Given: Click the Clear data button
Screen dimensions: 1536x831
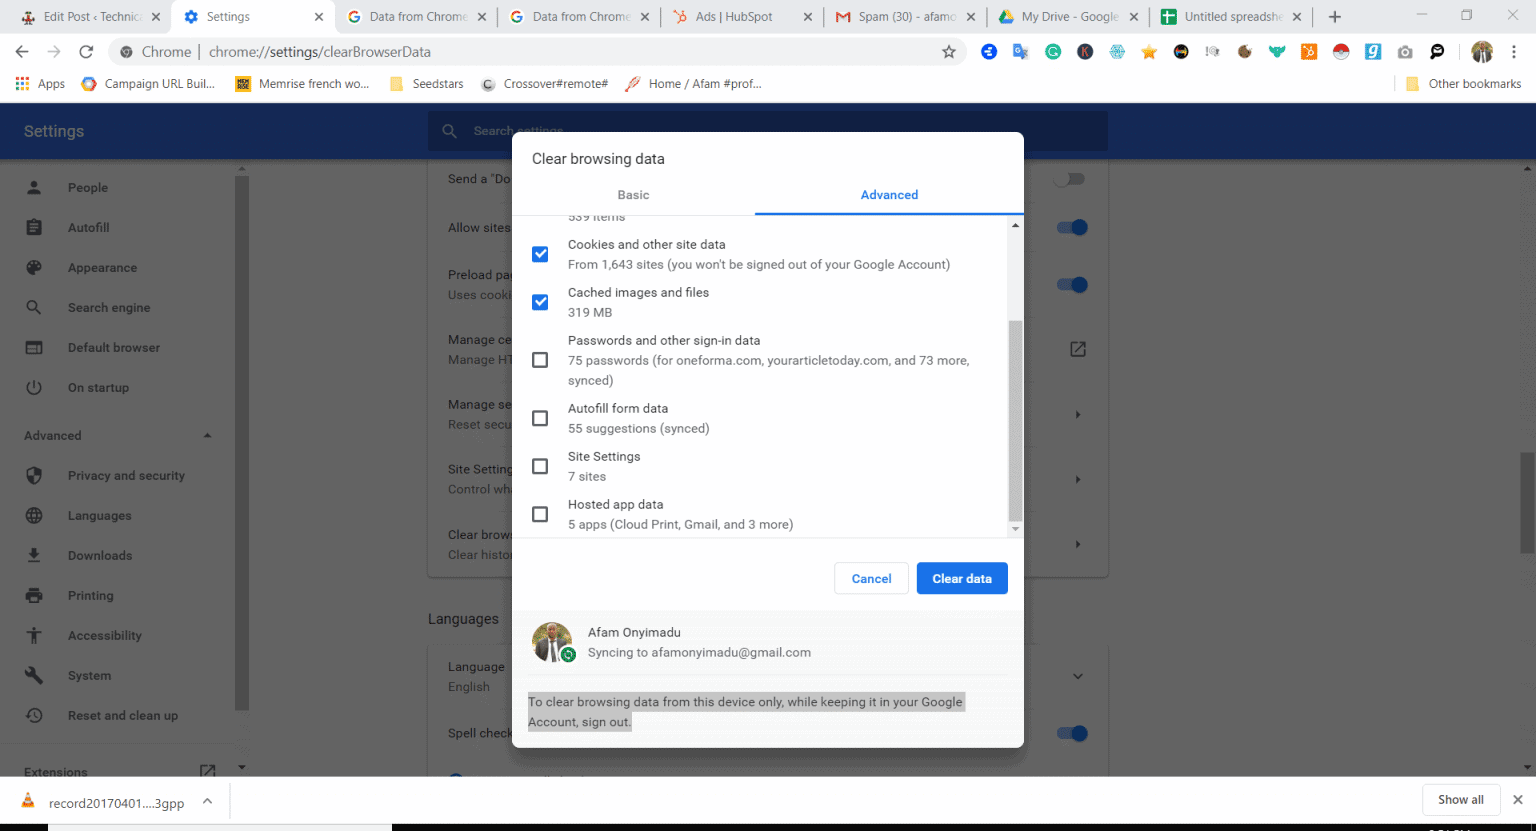Looking at the screenshot, I should 961,578.
